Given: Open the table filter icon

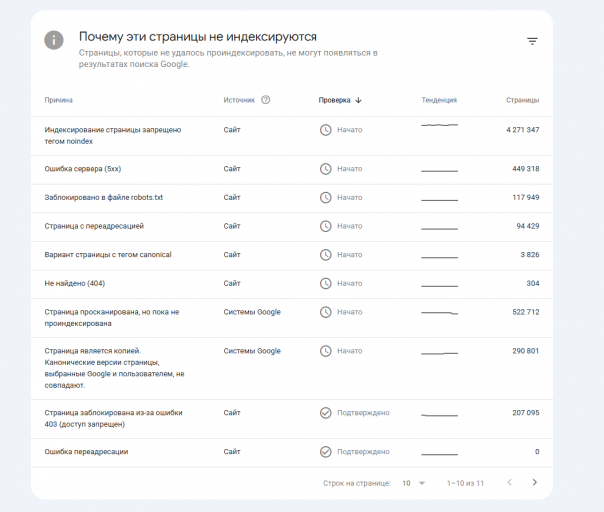Looking at the screenshot, I should tap(532, 41).
